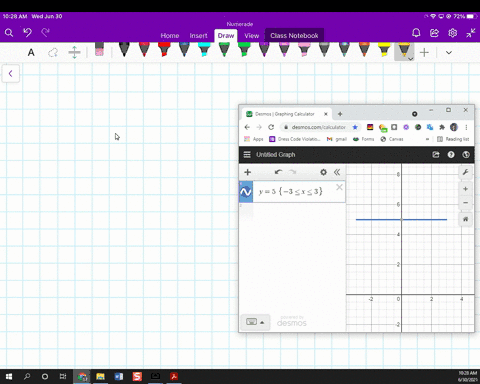Choose the insert space tool
Screen dimensions: 480x384
click(74, 52)
